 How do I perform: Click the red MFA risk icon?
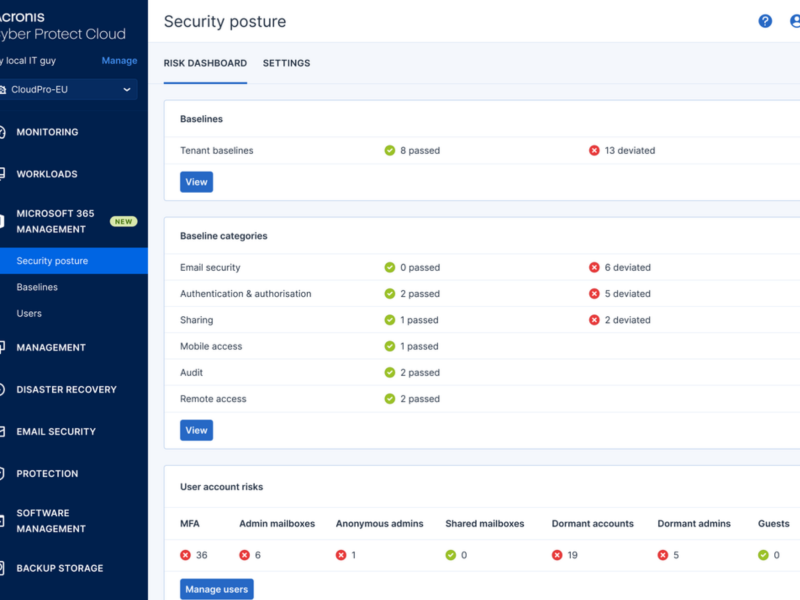[x=185, y=555]
